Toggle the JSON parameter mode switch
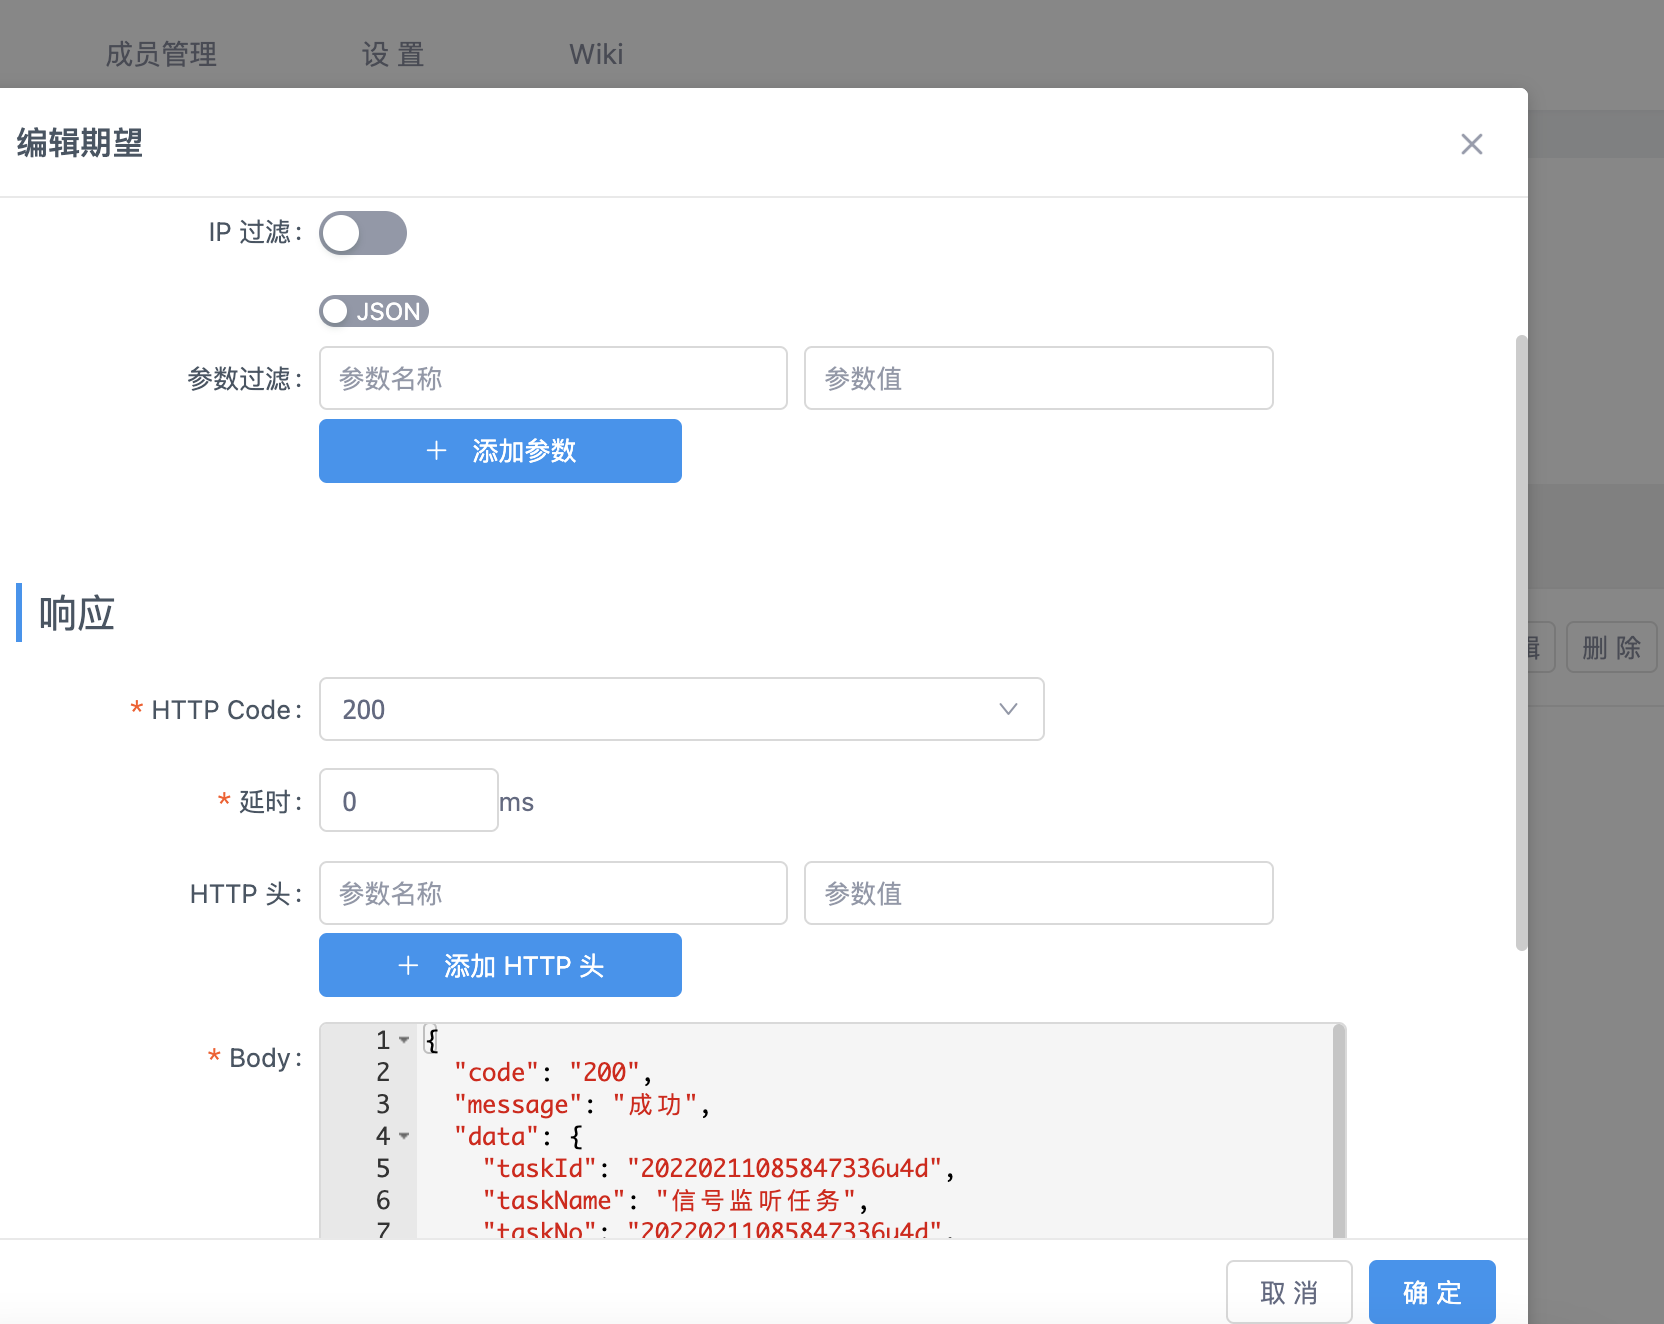 pyautogui.click(x=373, y=311)
